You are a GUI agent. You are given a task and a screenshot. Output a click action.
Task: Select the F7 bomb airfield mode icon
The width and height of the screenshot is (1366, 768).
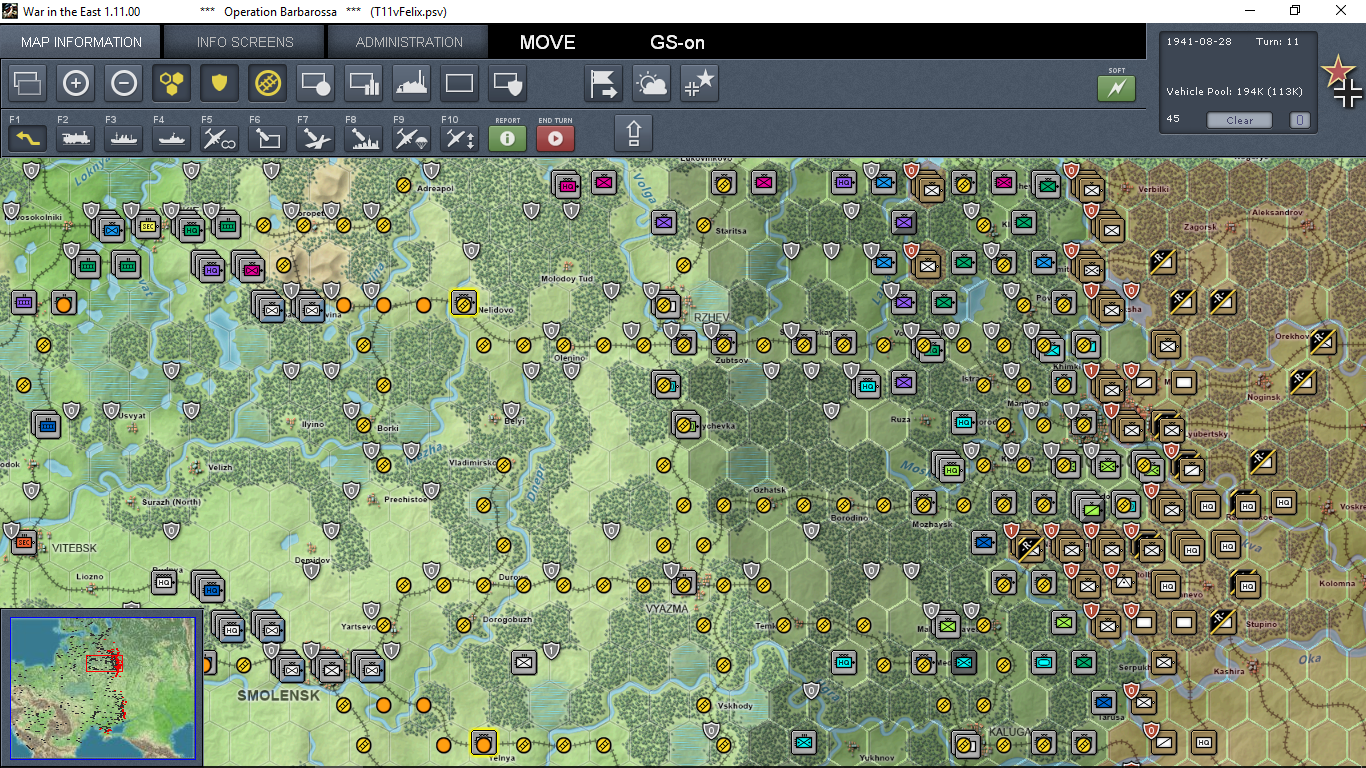click(316, 138)
